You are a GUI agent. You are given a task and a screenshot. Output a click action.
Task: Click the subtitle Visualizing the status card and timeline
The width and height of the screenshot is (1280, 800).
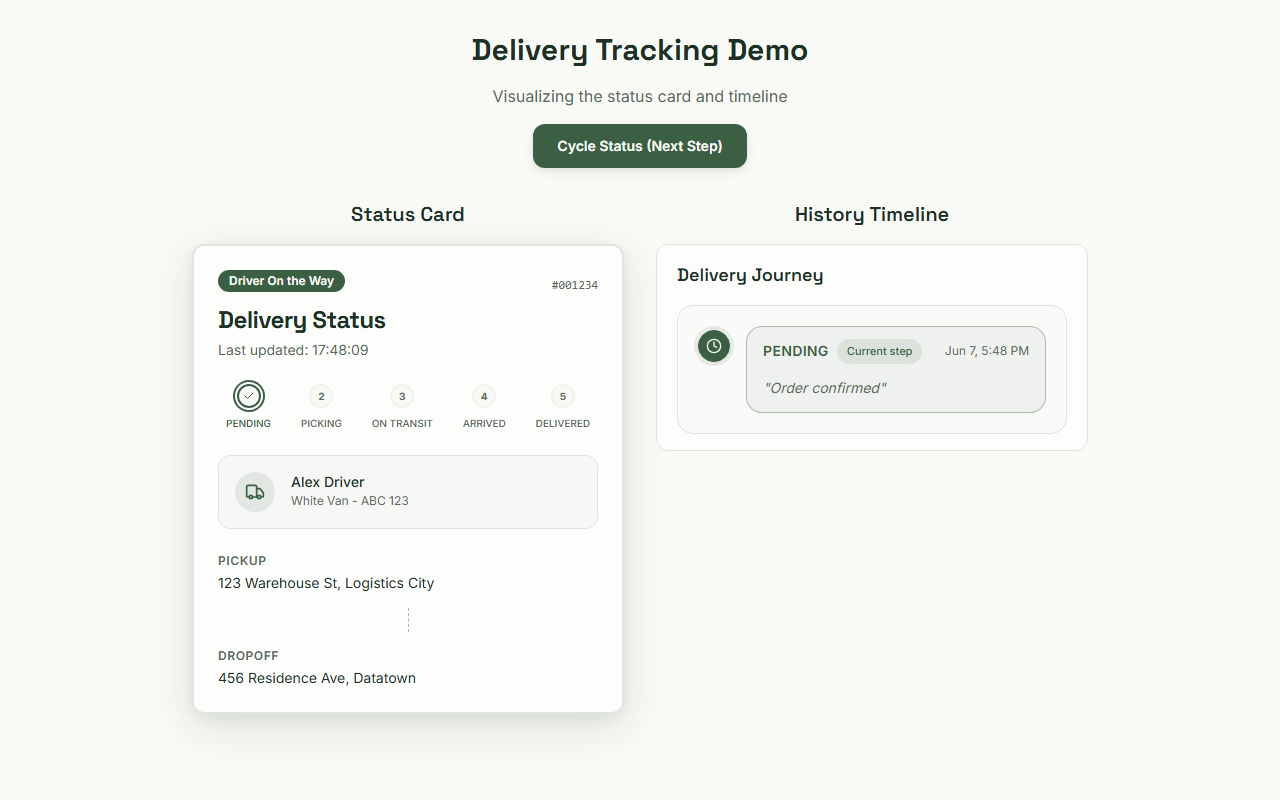[640, 97]
